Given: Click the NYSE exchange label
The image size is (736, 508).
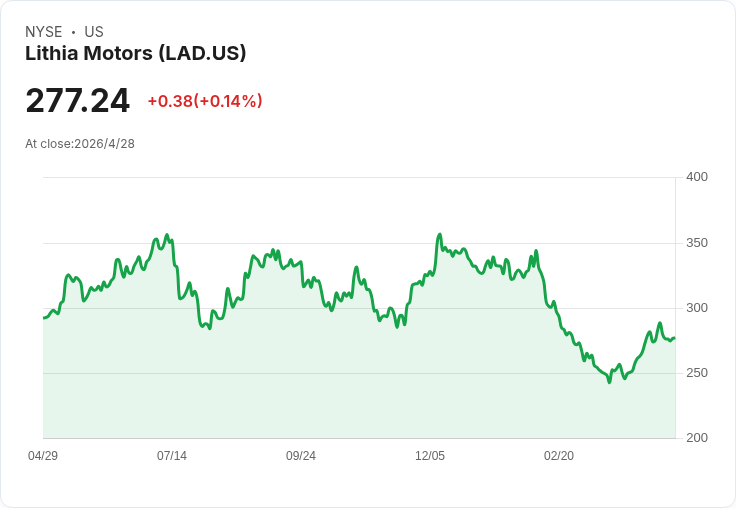Looking at the screenshot, I should coord(43,32).
